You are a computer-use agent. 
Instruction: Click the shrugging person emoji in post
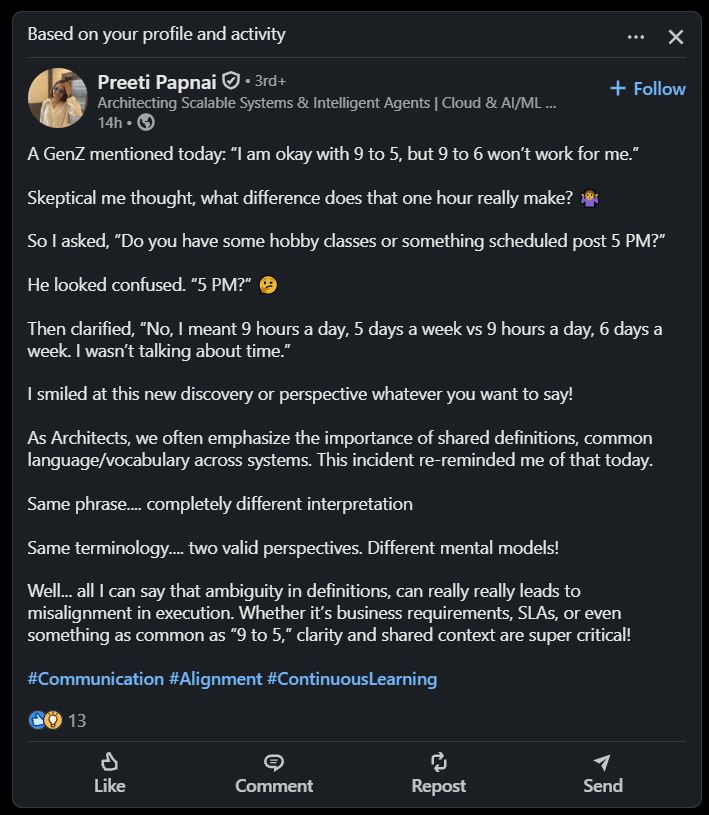(x=590, y=198)
